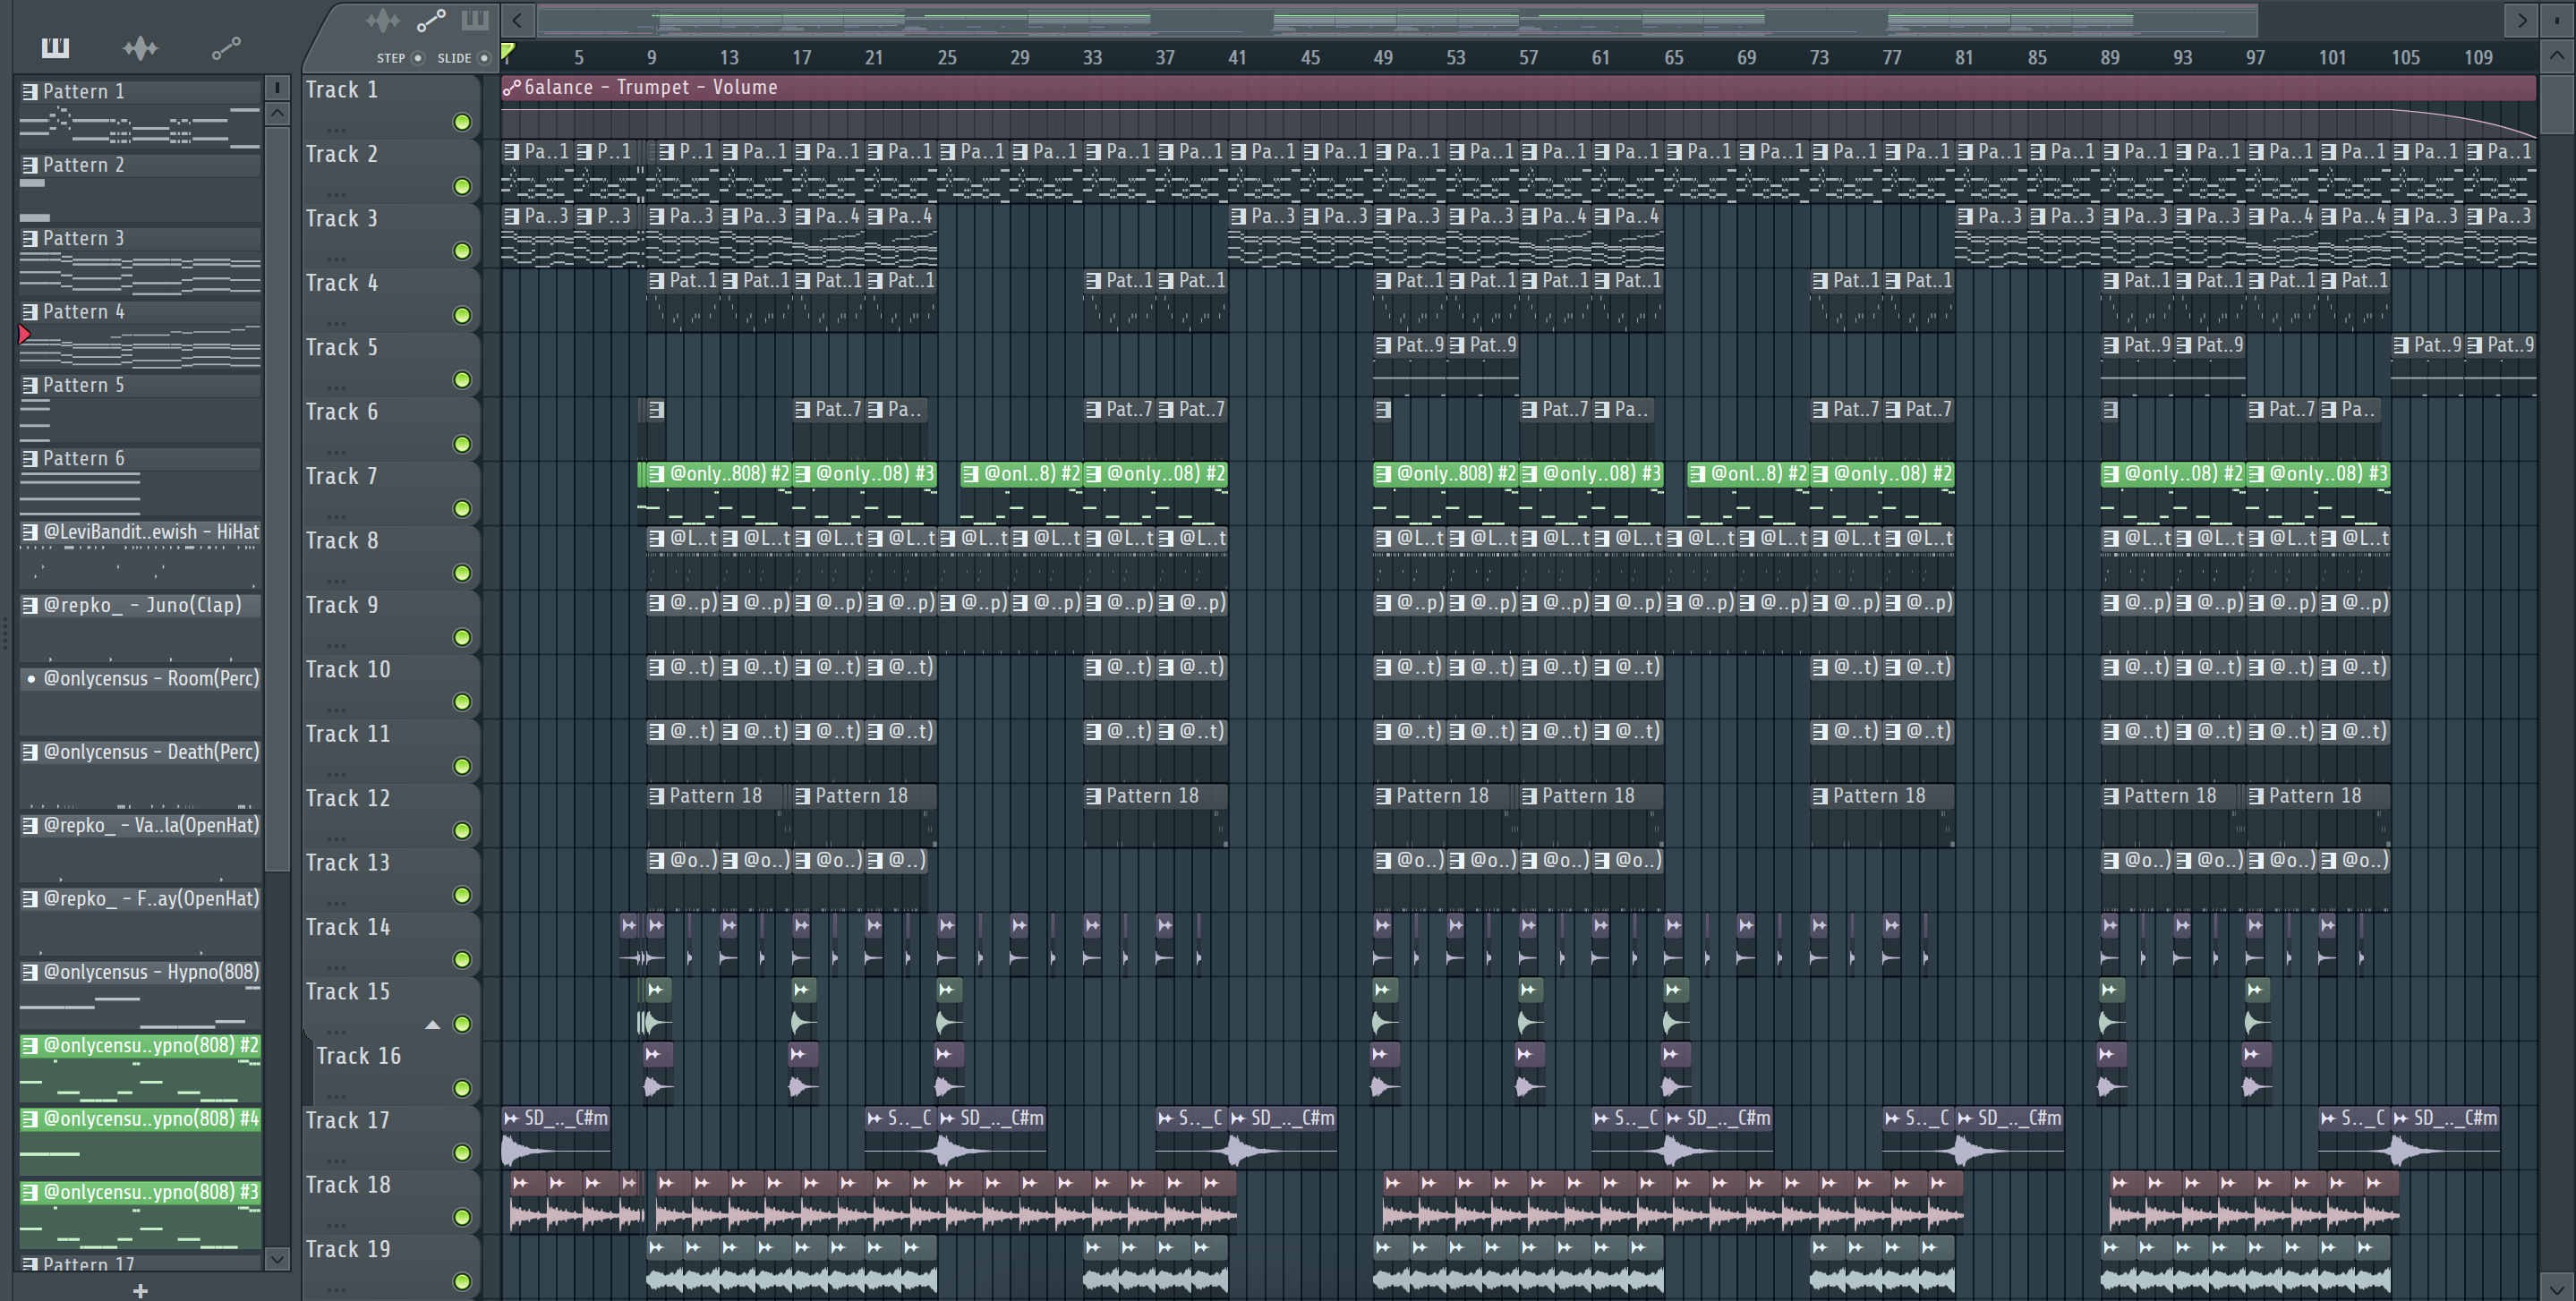Open the piano roll patterns picker tab

(x=55, y=47)
